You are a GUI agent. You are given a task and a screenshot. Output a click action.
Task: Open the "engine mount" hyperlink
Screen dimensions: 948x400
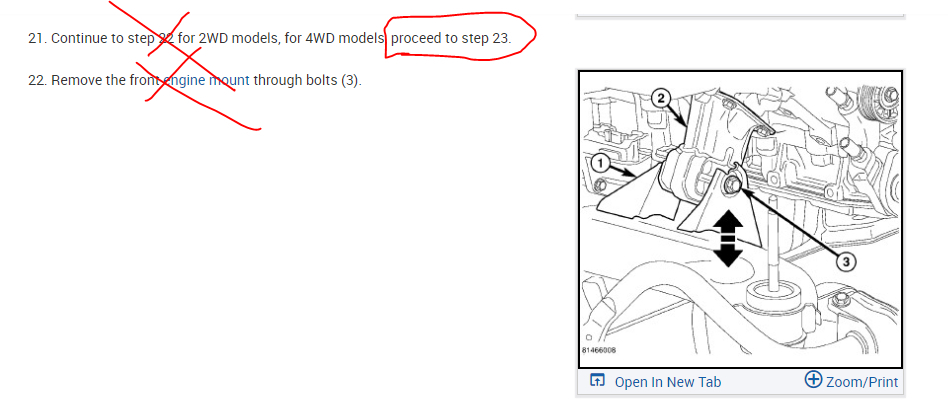pyautogui.click(x=207, y=80)
